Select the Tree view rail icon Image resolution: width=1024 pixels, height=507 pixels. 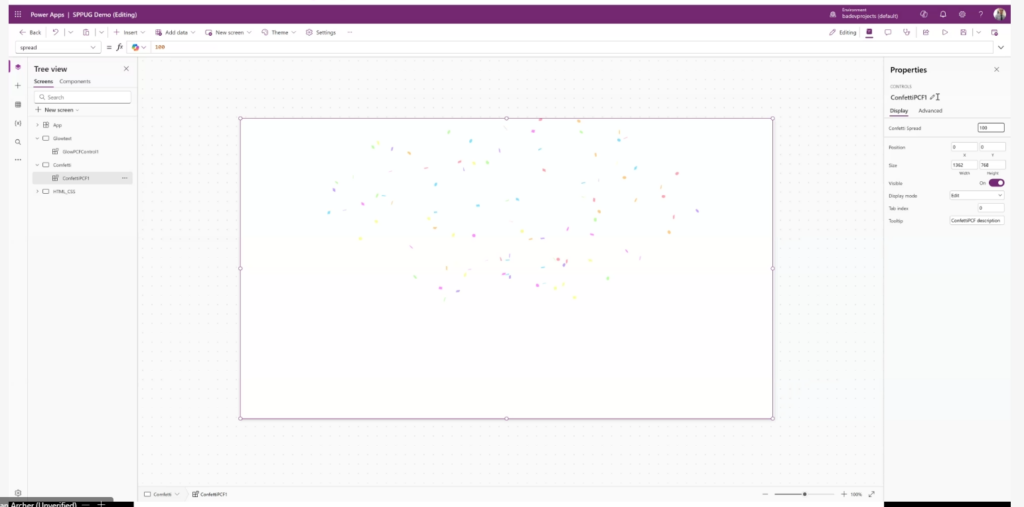[x=18, y=67]
